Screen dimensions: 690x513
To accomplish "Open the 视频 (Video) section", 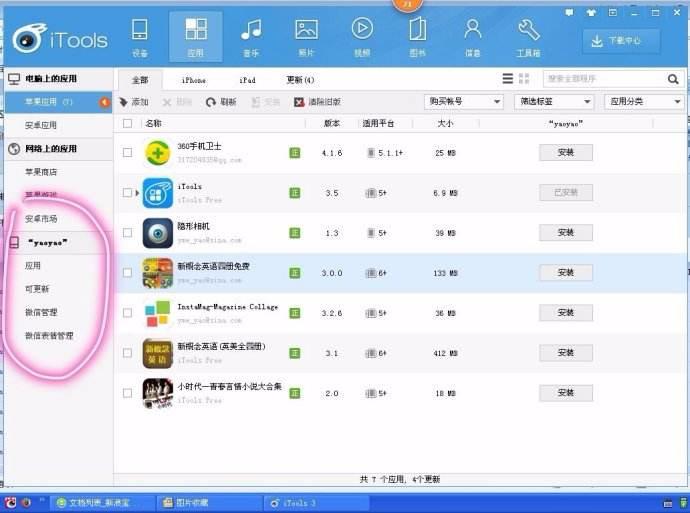I will [x=362, y=38].
